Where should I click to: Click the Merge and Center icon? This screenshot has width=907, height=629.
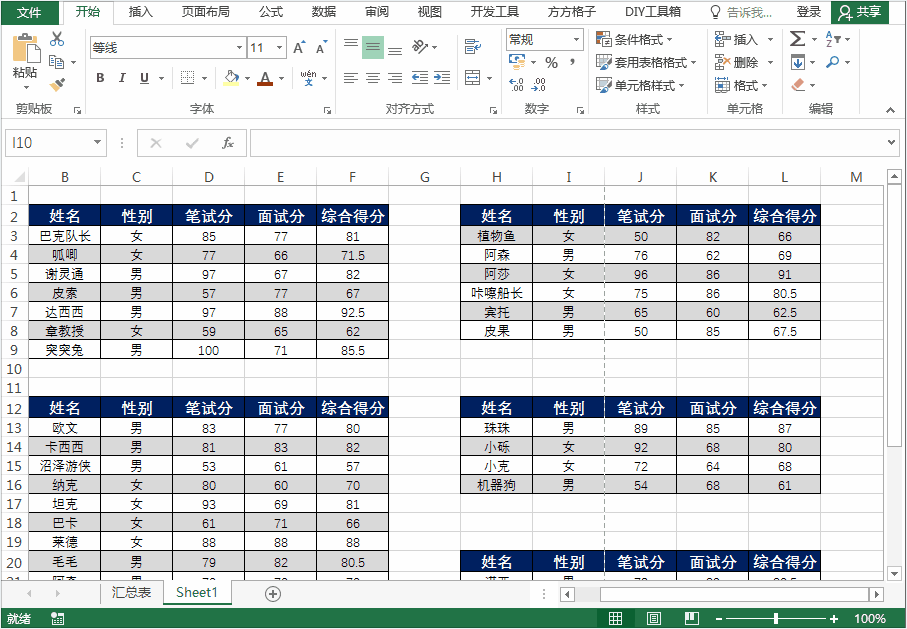tap(473, 78)
